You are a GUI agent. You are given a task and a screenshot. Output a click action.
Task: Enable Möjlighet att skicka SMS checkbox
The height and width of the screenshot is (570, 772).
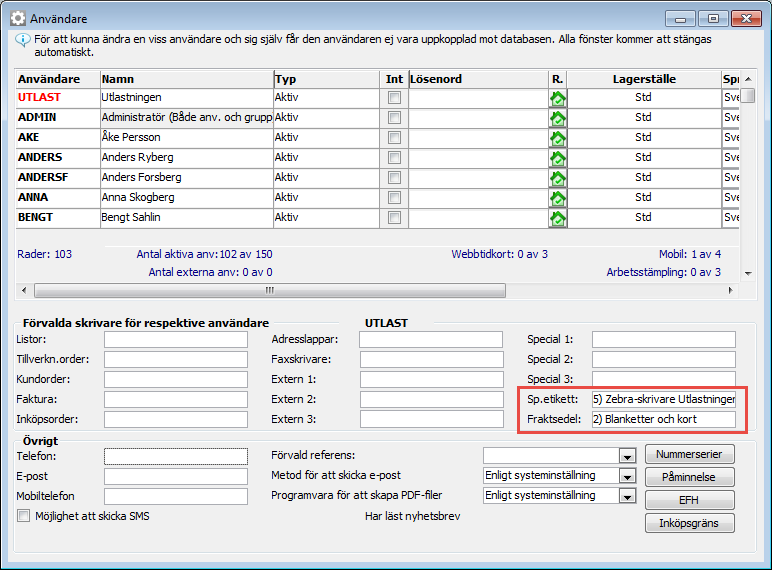(x=24, y=516)
